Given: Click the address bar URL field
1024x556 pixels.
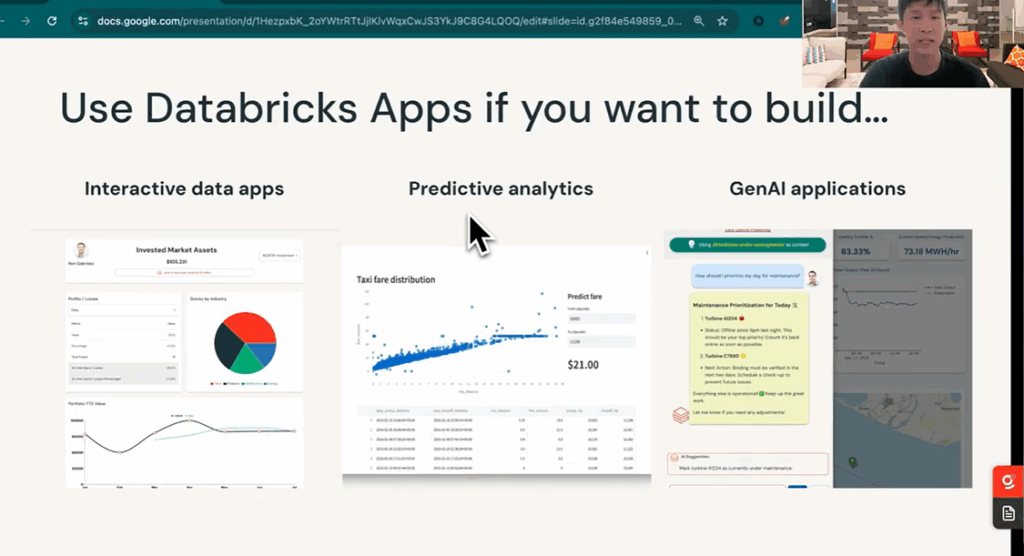Looking at the screenshot, I should (x=380, y=20).
